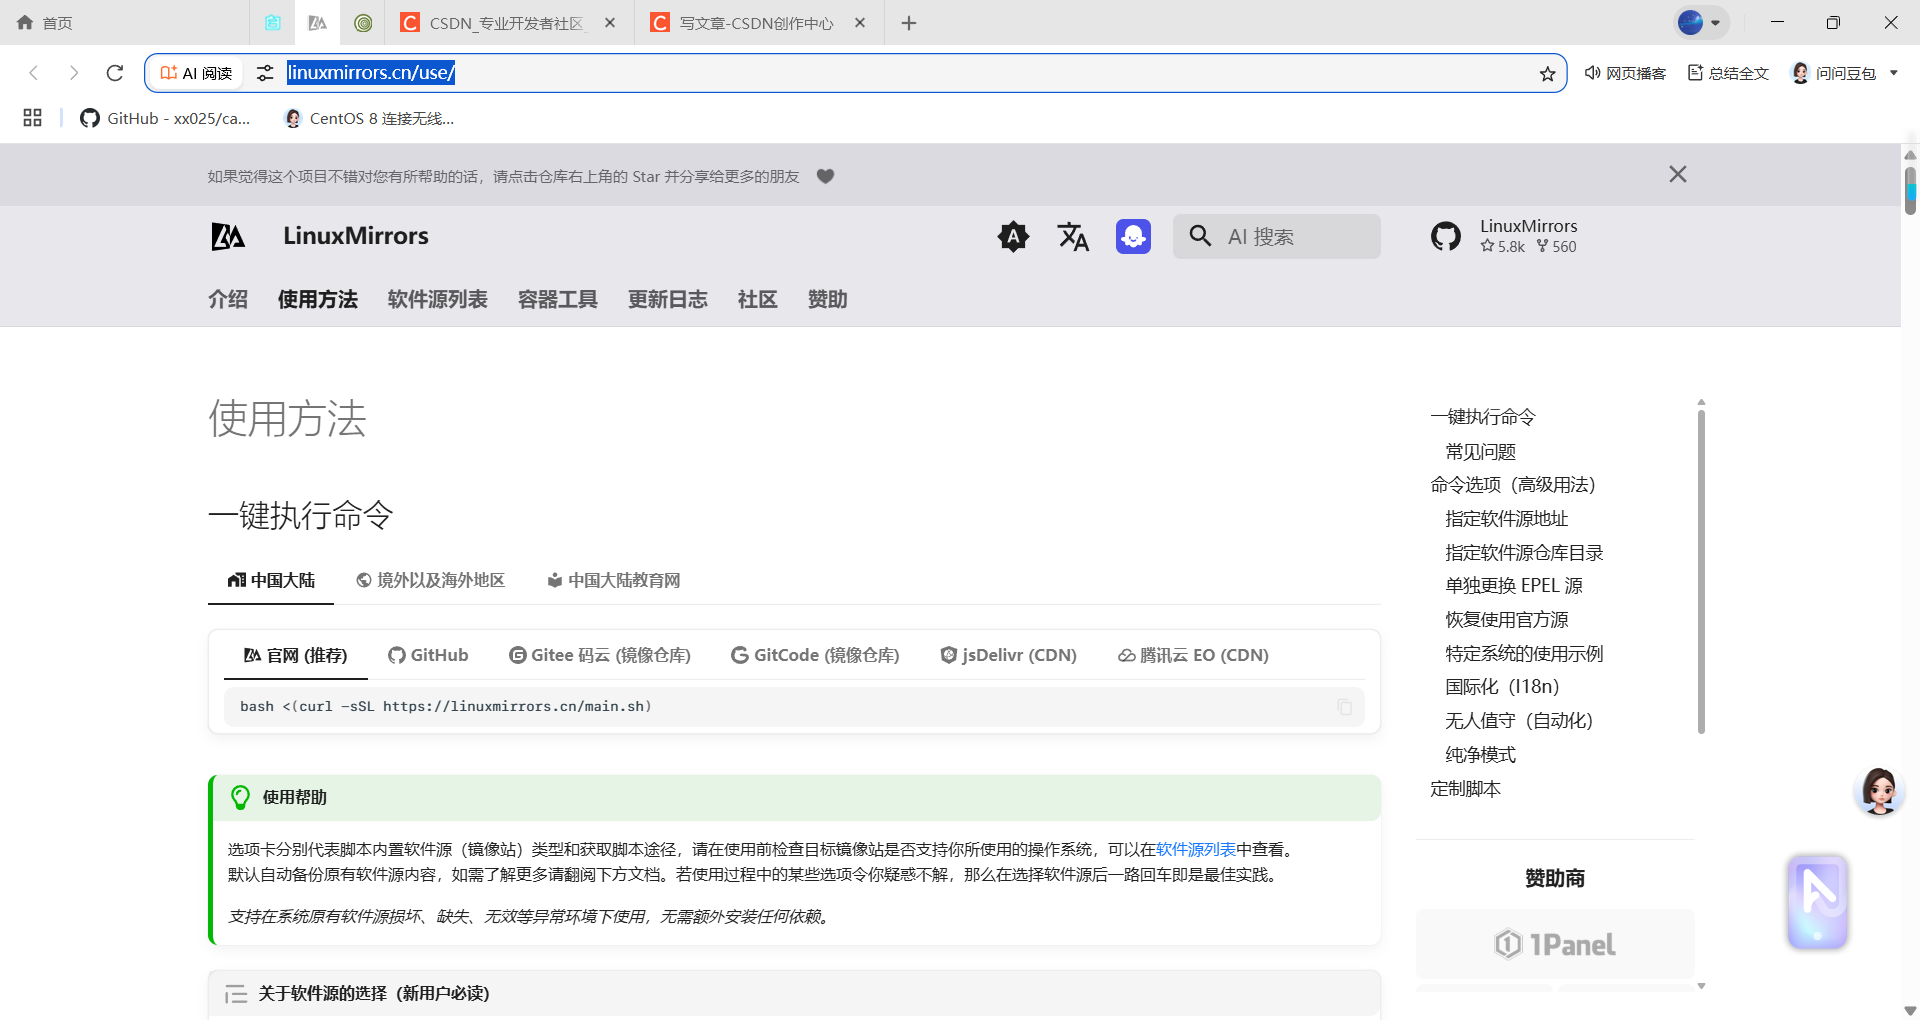Select 官网 (推荐) source tab
This screenshot has height=1020, width=1920.
[x=296, y=655]
